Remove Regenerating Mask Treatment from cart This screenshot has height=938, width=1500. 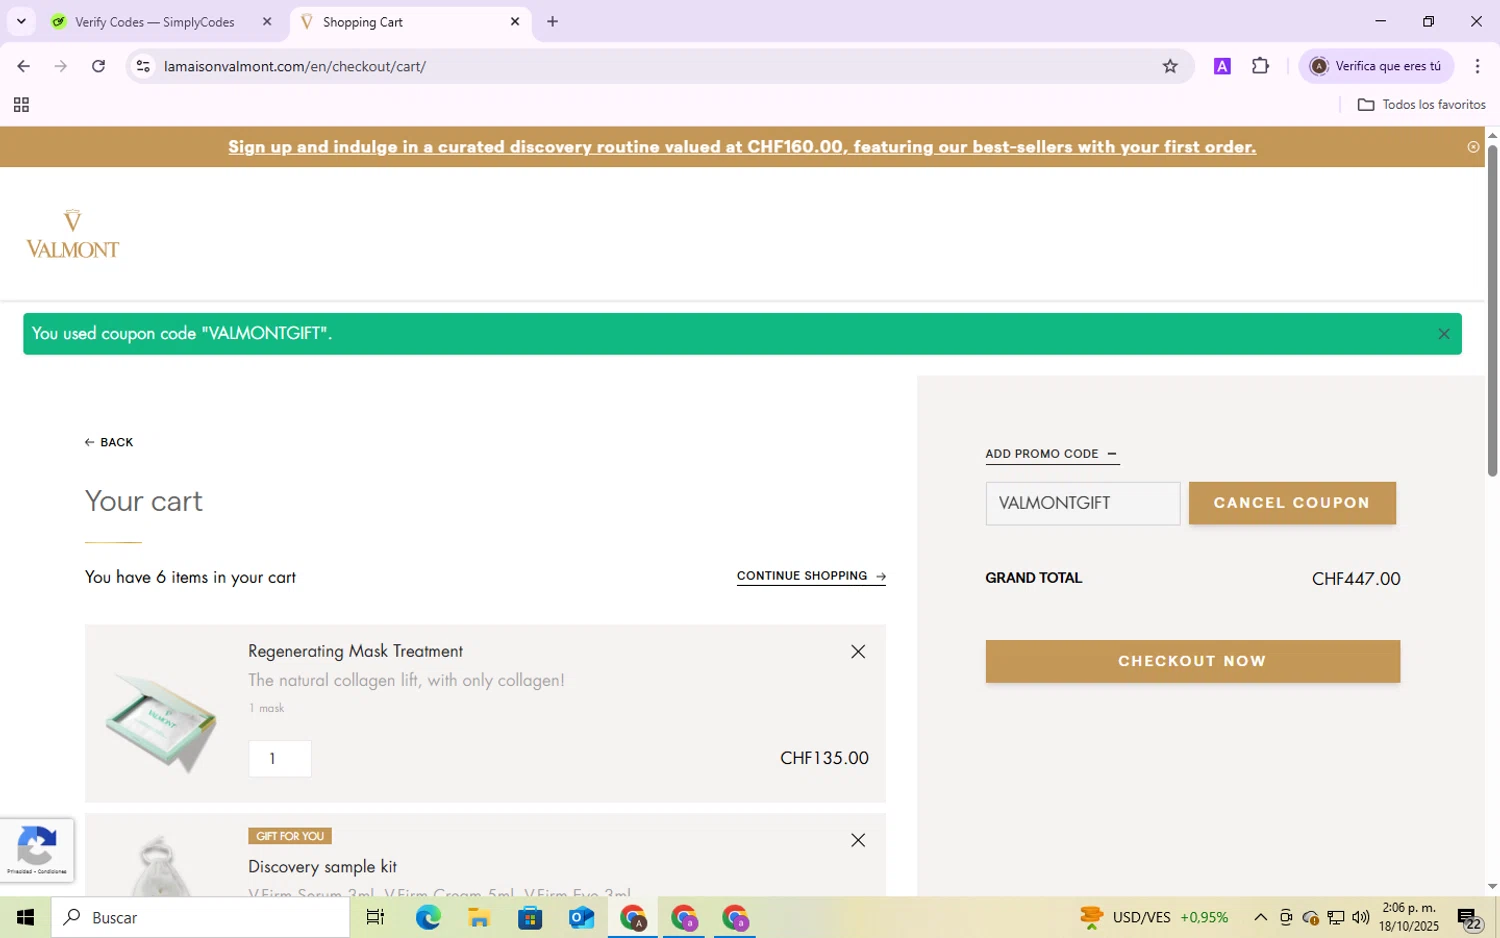(858, 652)
